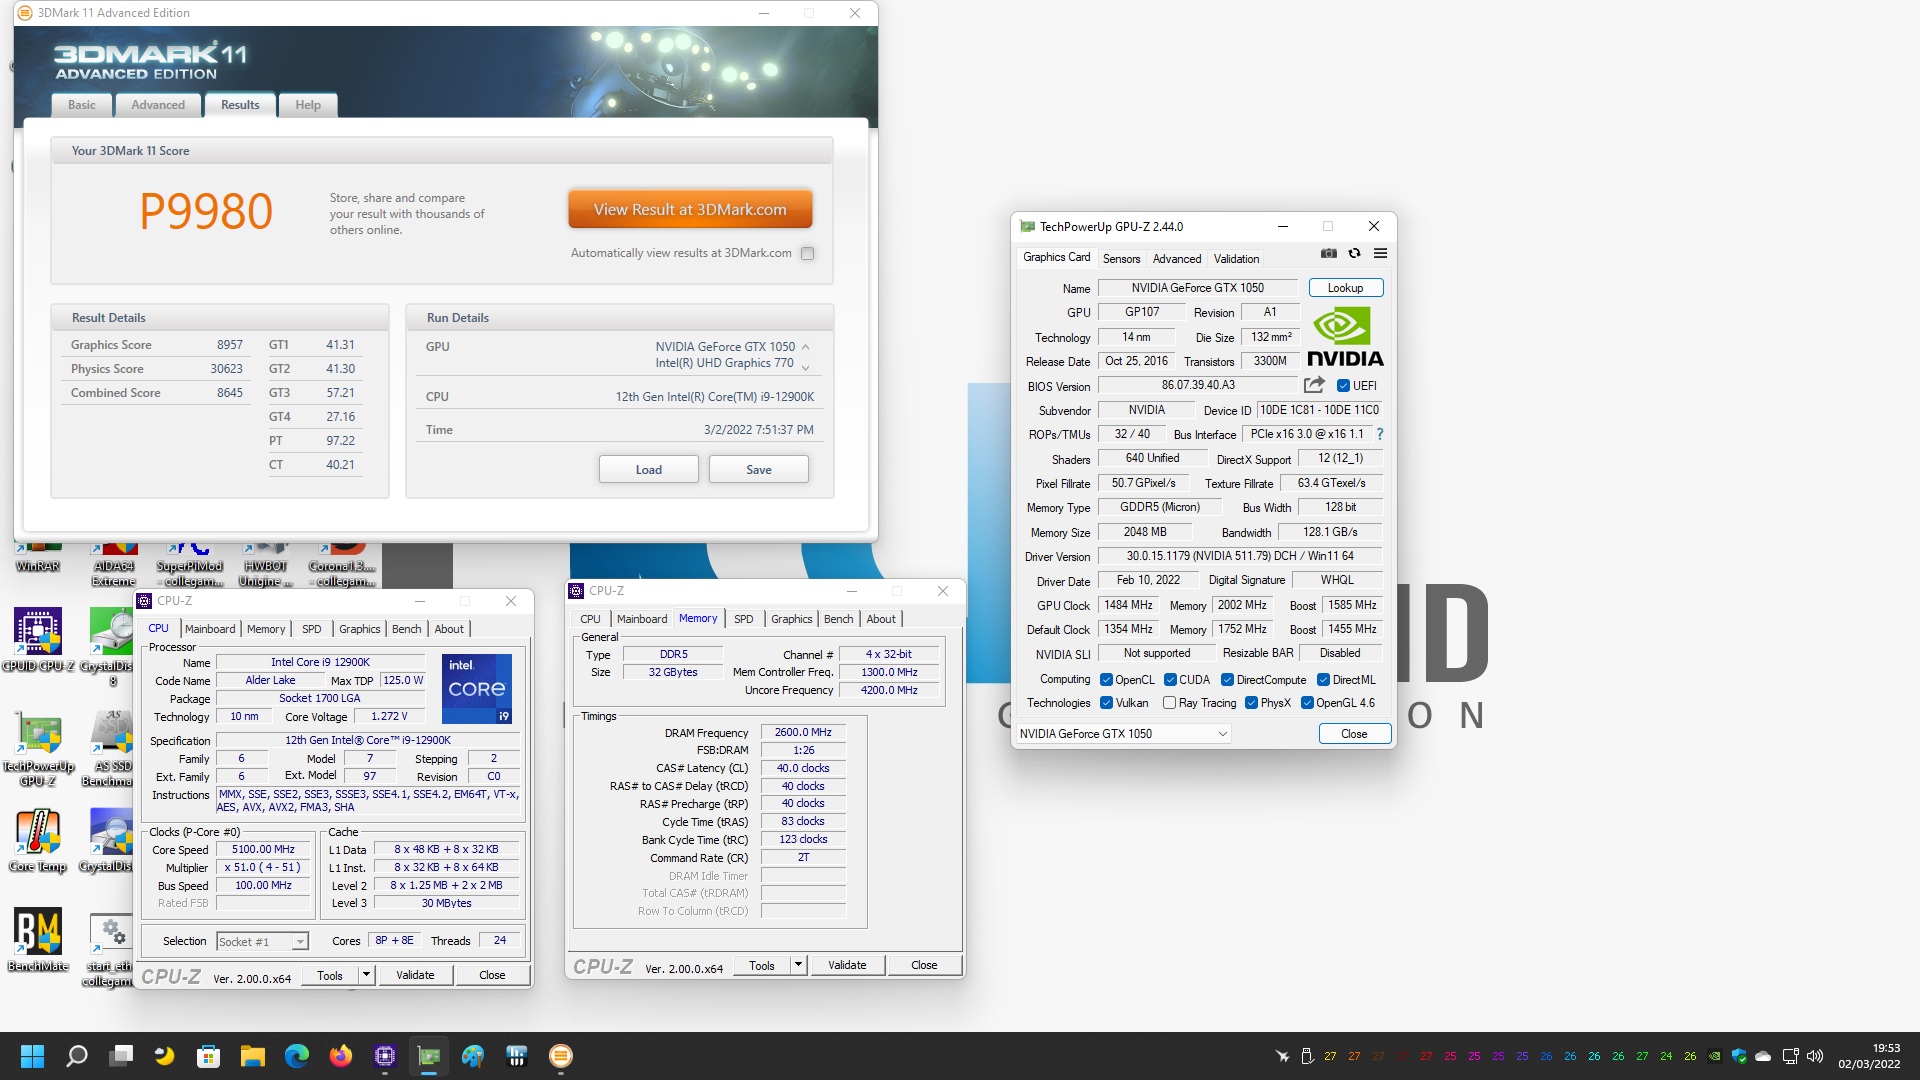
Task: Open the SPD tab in CPU-Z Memory window
Action: pos(743,619)
